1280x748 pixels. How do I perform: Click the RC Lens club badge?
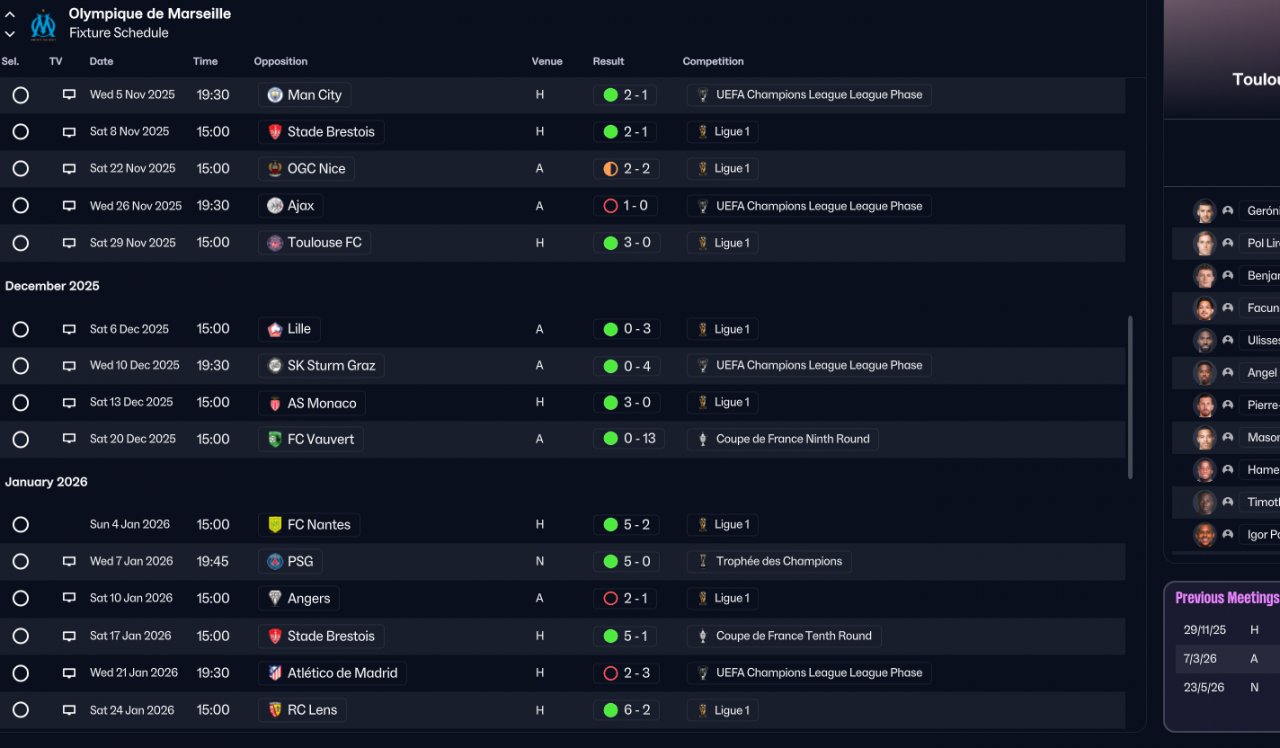tap(275, 710)
